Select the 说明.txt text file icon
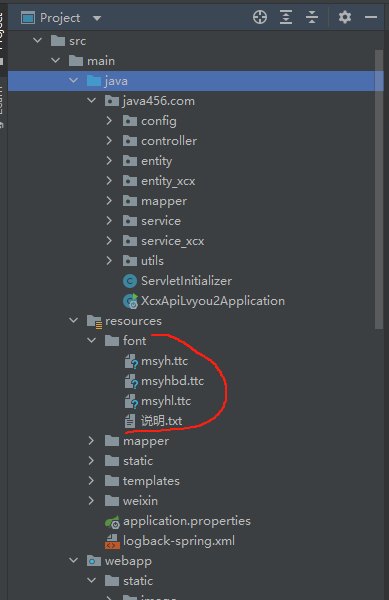389x600 pixels. (x=130, y=421)
